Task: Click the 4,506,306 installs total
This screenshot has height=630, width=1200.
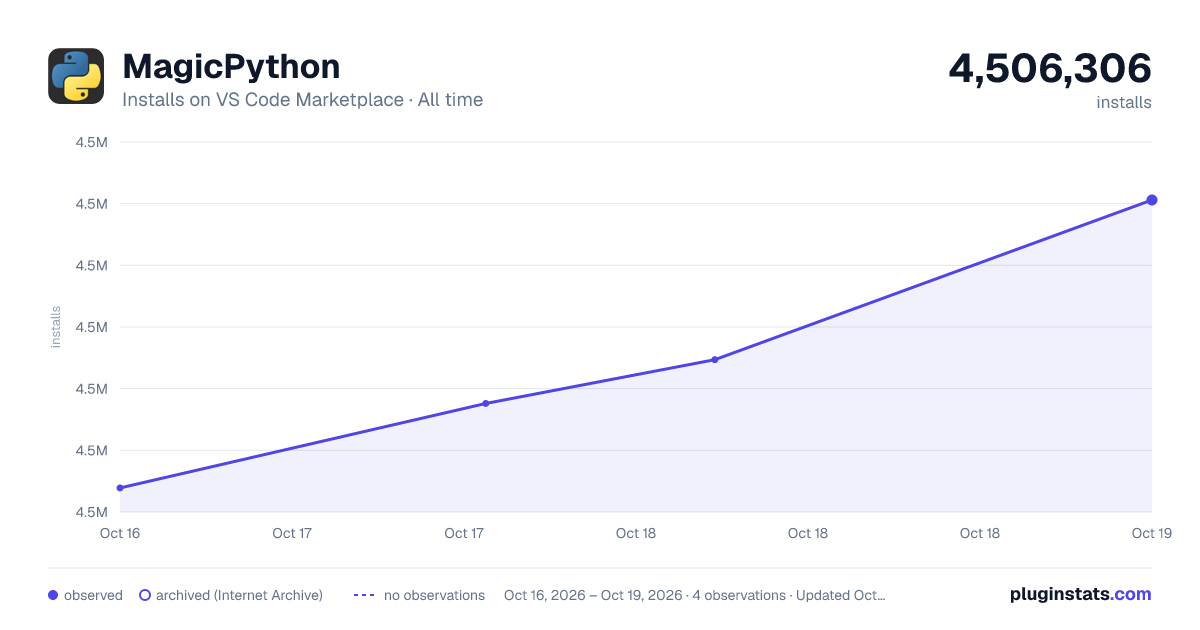Action: tap(1050, 69)
